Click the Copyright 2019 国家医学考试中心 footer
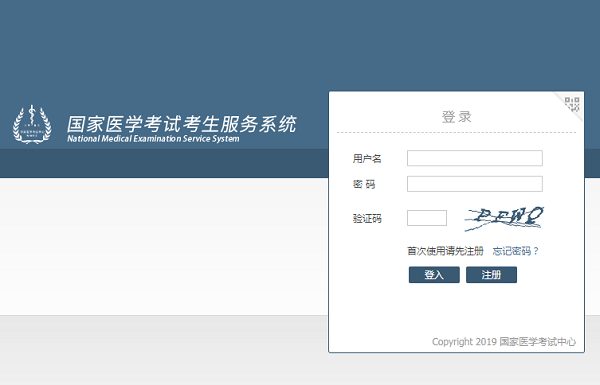The image size is (600, 385). pyautogui.click(x=504, y=341)
